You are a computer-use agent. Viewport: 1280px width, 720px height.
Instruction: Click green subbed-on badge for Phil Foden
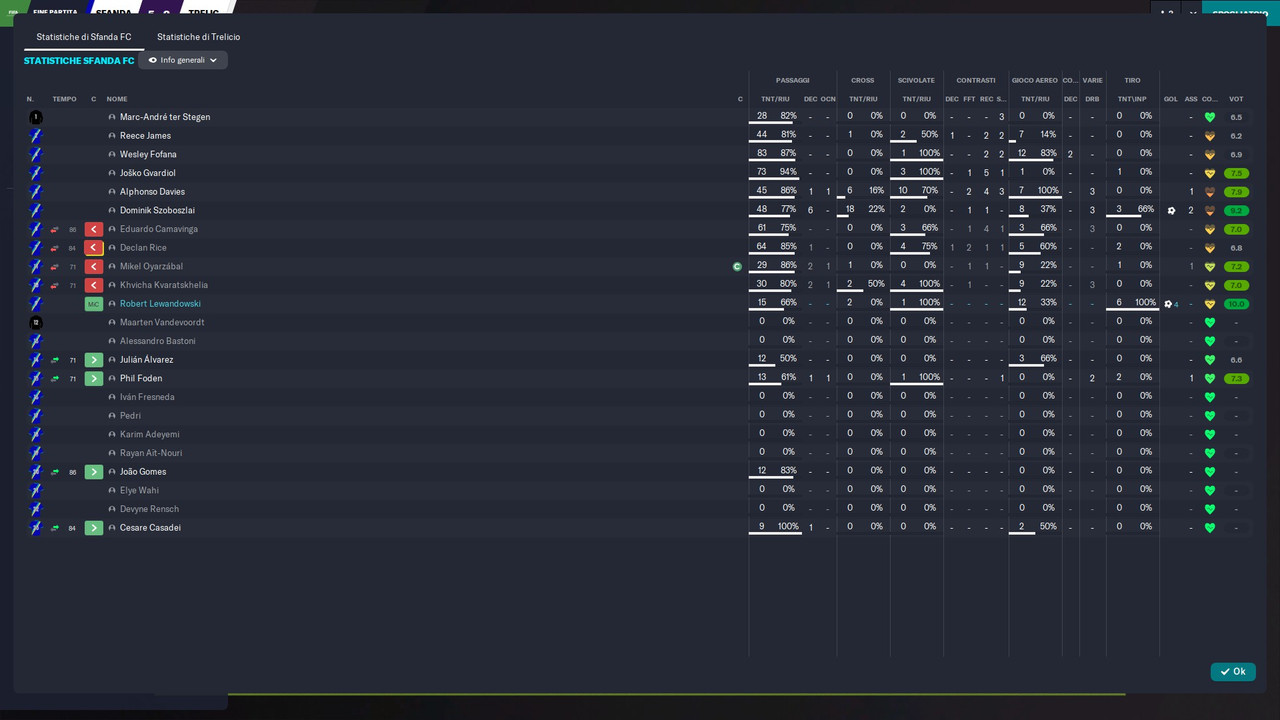pos(94,379)
